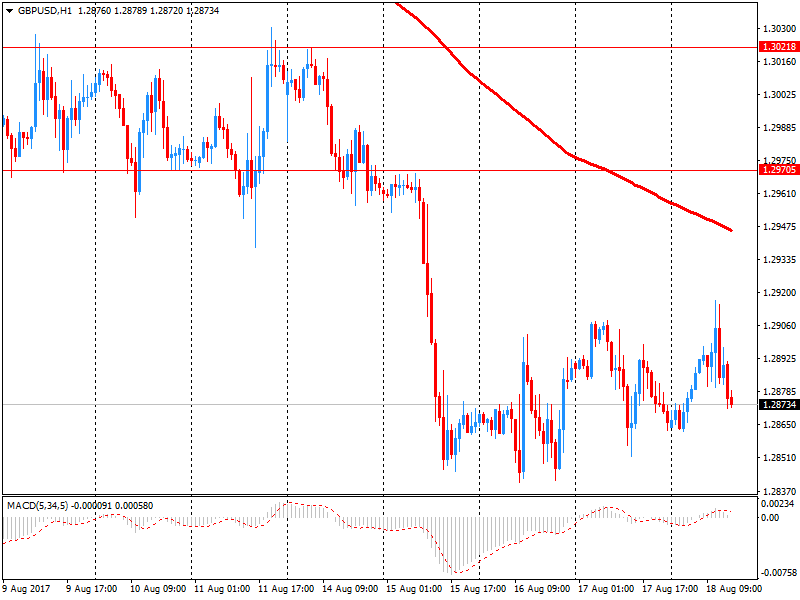The image size is (800, 600).
Task: Click the 15 Aug 01:00 time label
Action: tap(414, 589)
